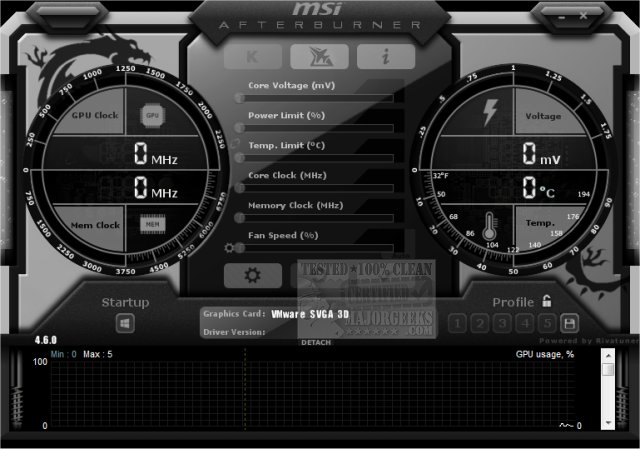Click the MEM chip icon
The width and height of the screenshot is (640, 449).
[153, 224]
